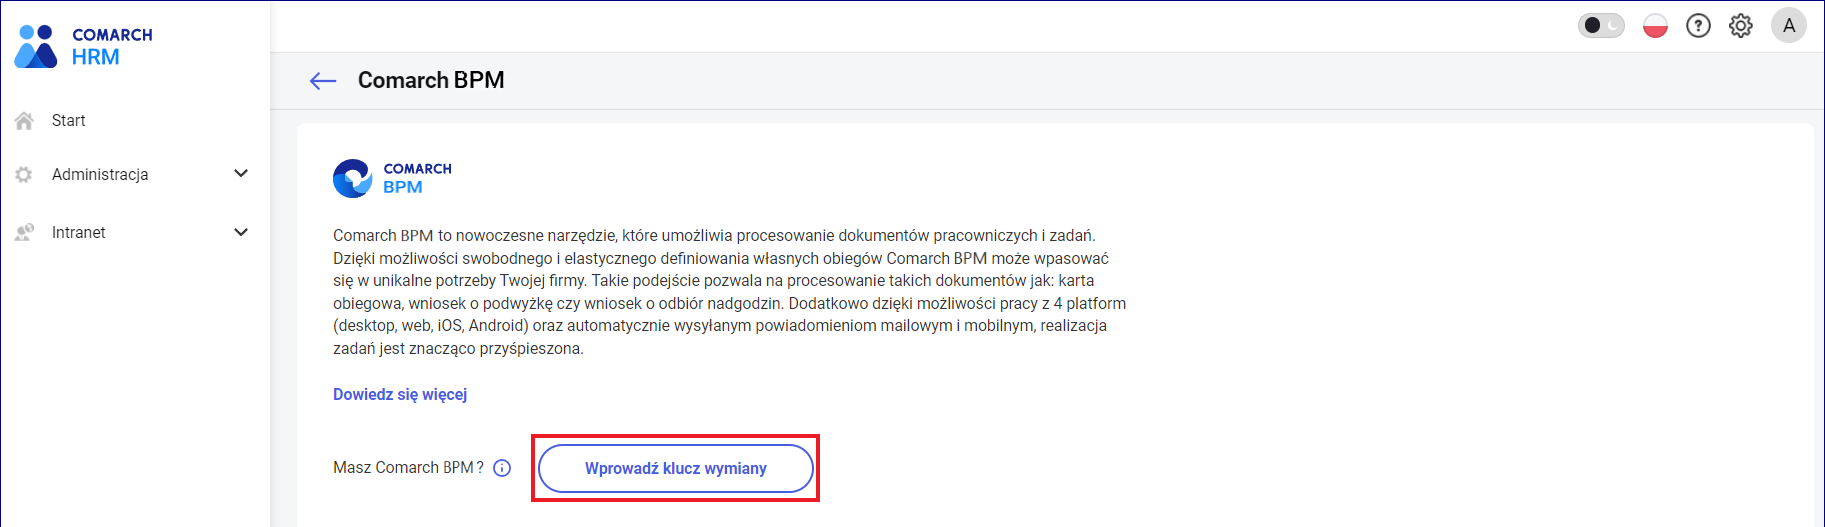The width and height of the screenshot is (1825, 527).
Task: Select the Start menu item
Action: 69,121
